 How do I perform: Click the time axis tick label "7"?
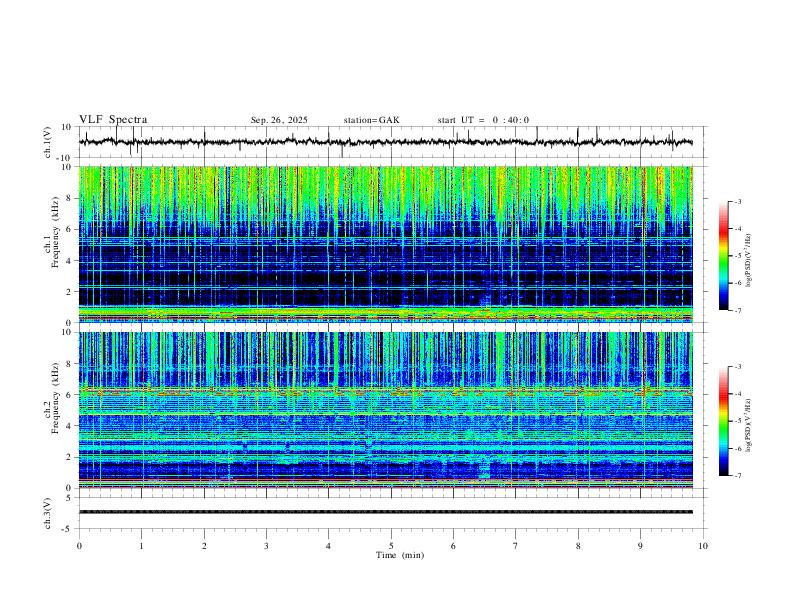[516, 546]
